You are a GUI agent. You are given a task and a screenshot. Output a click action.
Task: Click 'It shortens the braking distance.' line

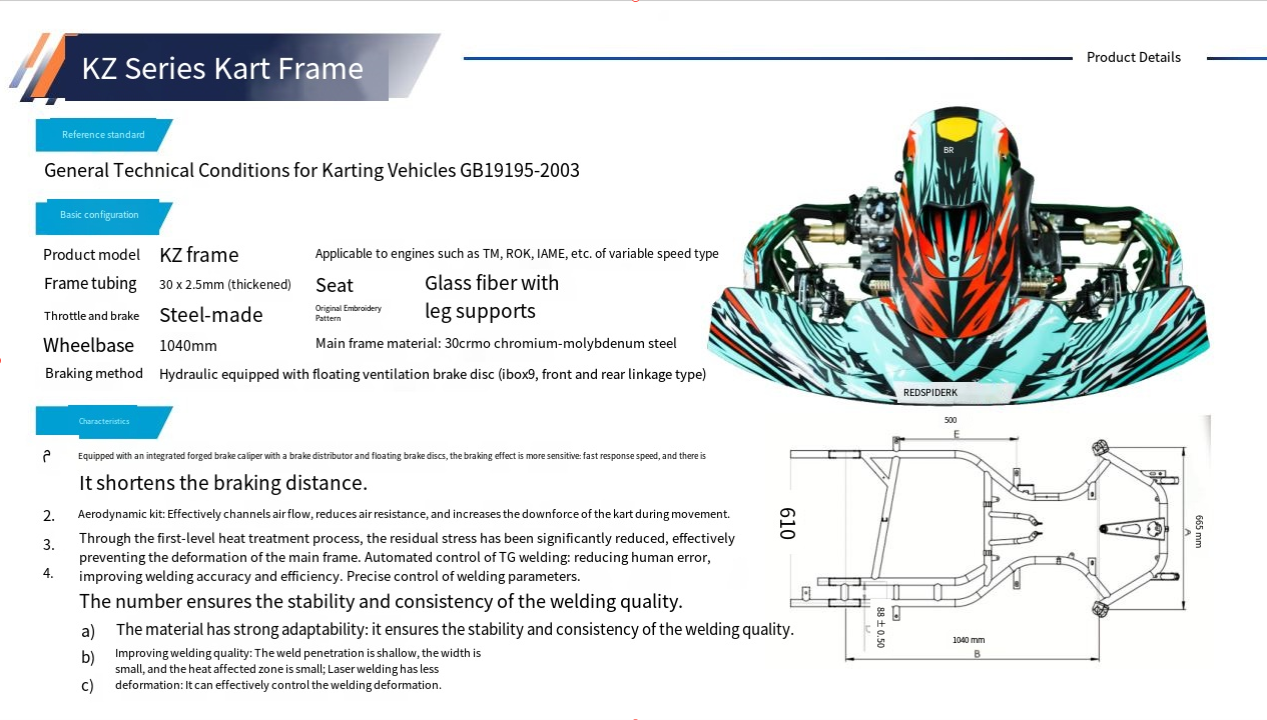223,483
